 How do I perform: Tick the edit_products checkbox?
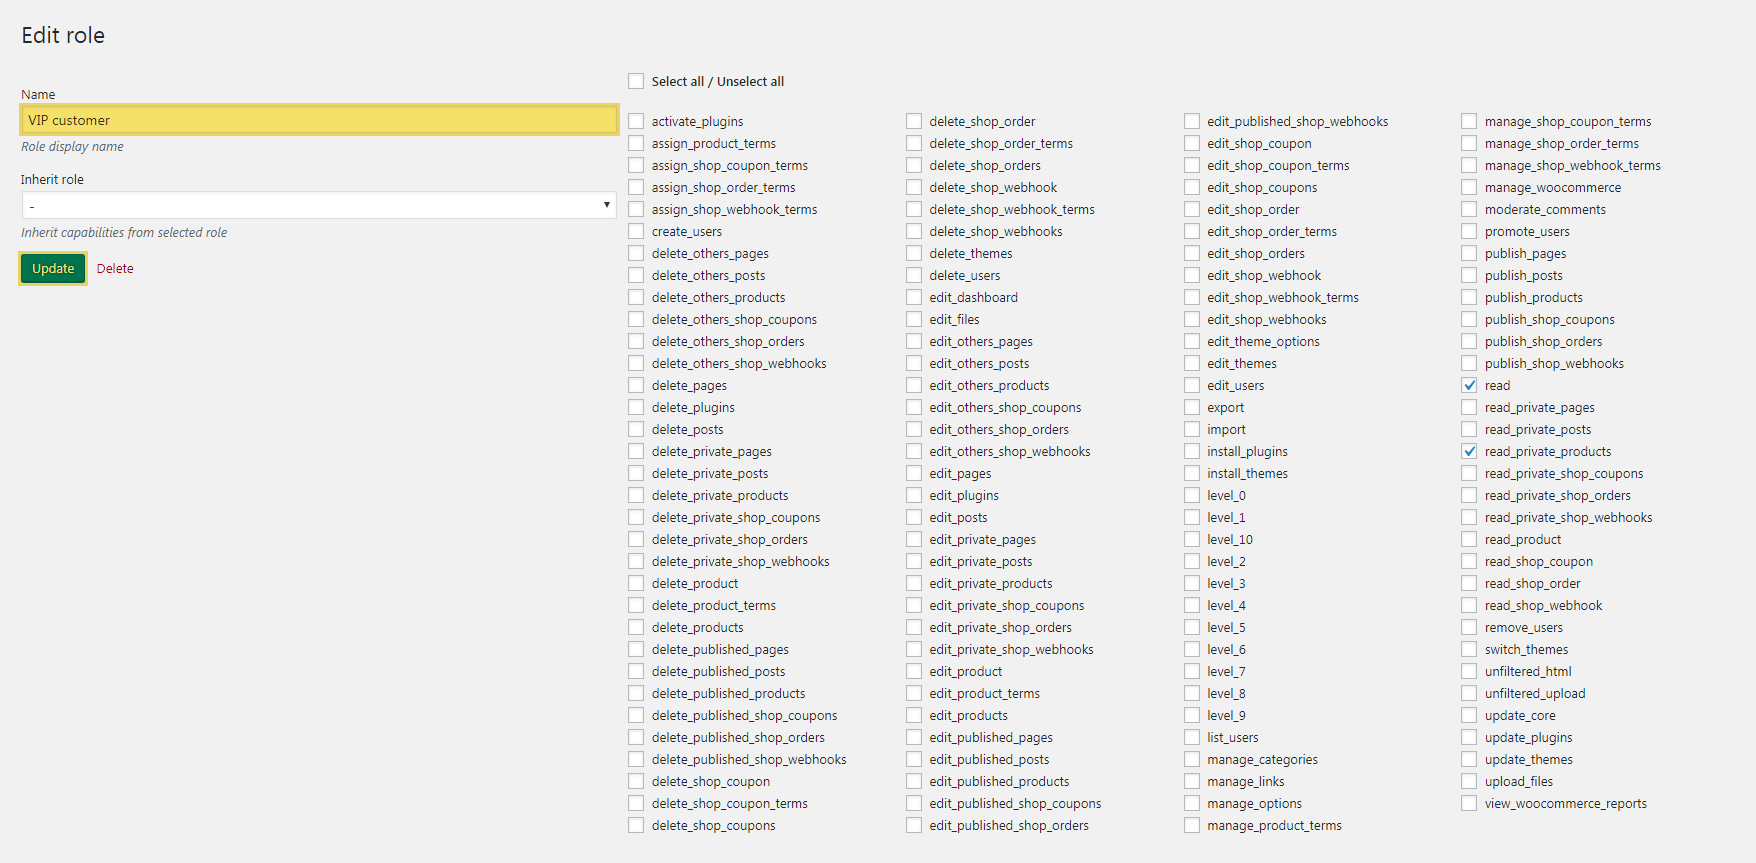914,715
